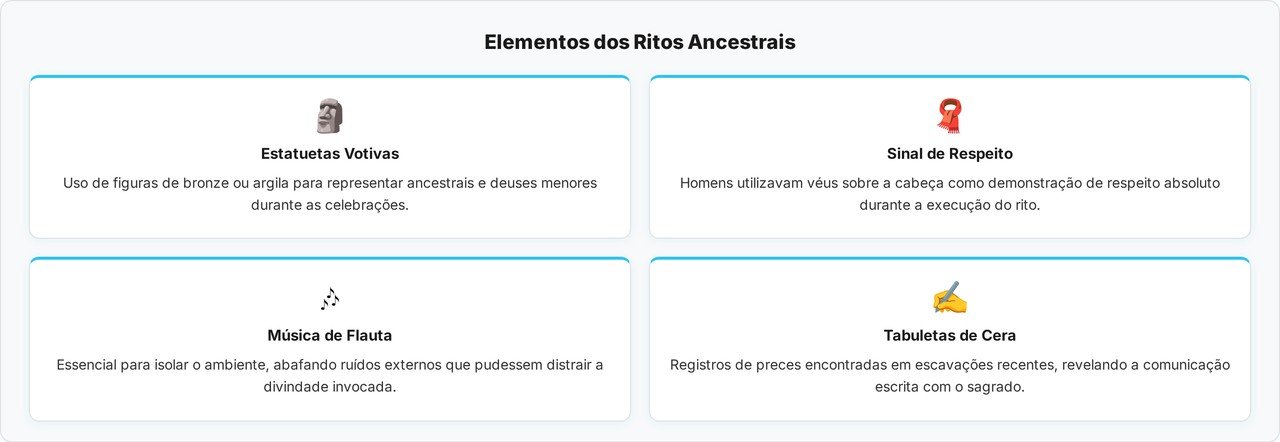Click the text line 'escrita com o sagrado.'
This screenshot has height=442, width=1280.
[x=949, y=387]
